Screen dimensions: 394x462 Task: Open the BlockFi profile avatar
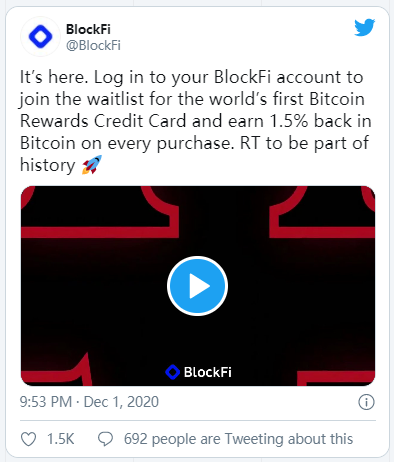point(40,36)
